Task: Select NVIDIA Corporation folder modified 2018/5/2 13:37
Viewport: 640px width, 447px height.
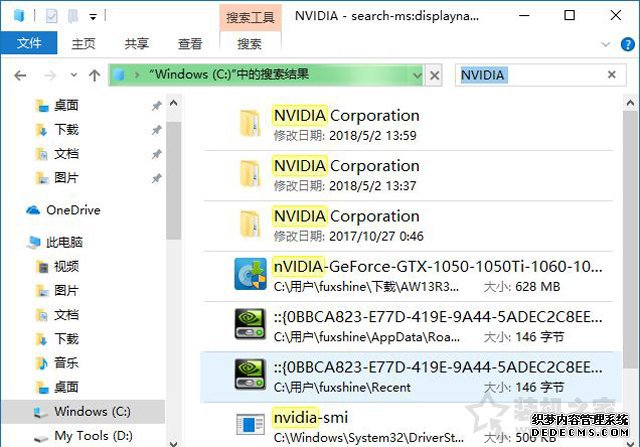Action: point(408,175)
